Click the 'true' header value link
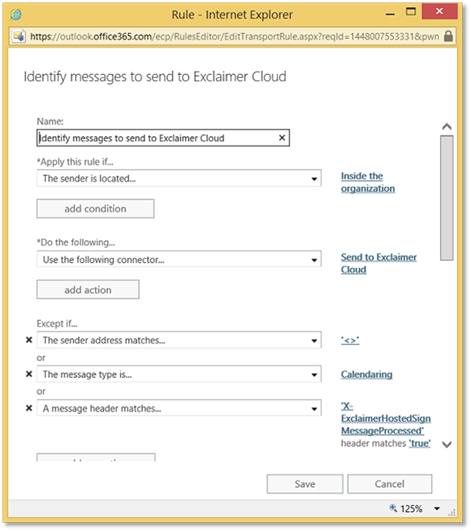 420,443
